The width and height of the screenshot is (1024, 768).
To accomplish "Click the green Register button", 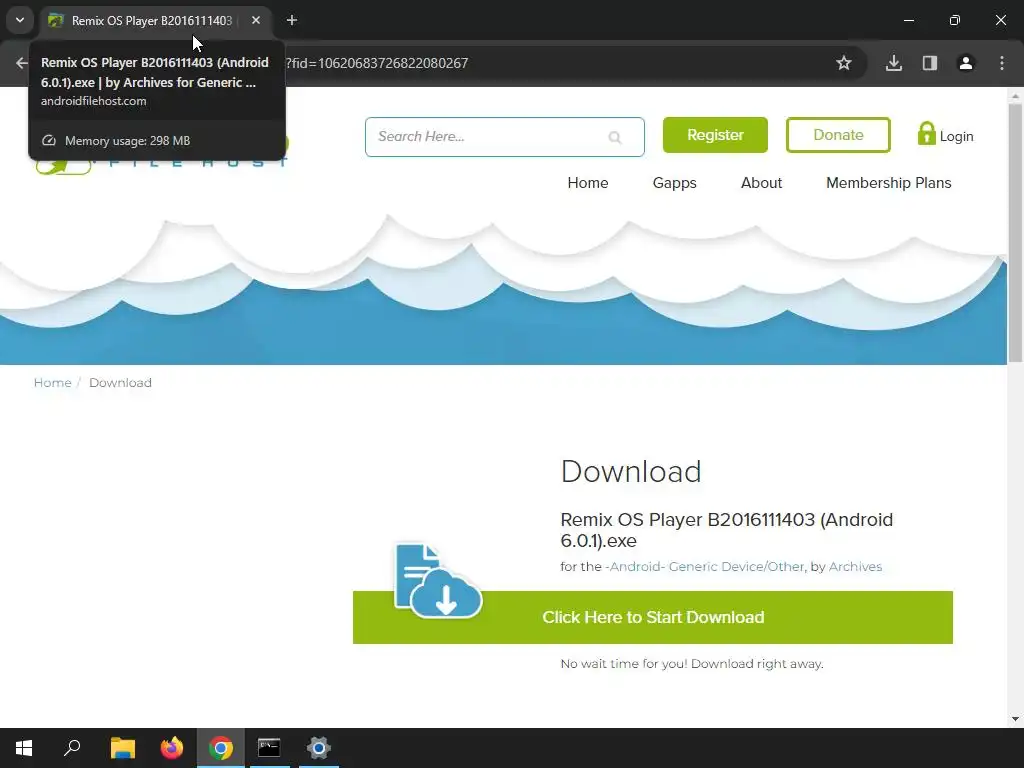I will (x=715, y=135).
